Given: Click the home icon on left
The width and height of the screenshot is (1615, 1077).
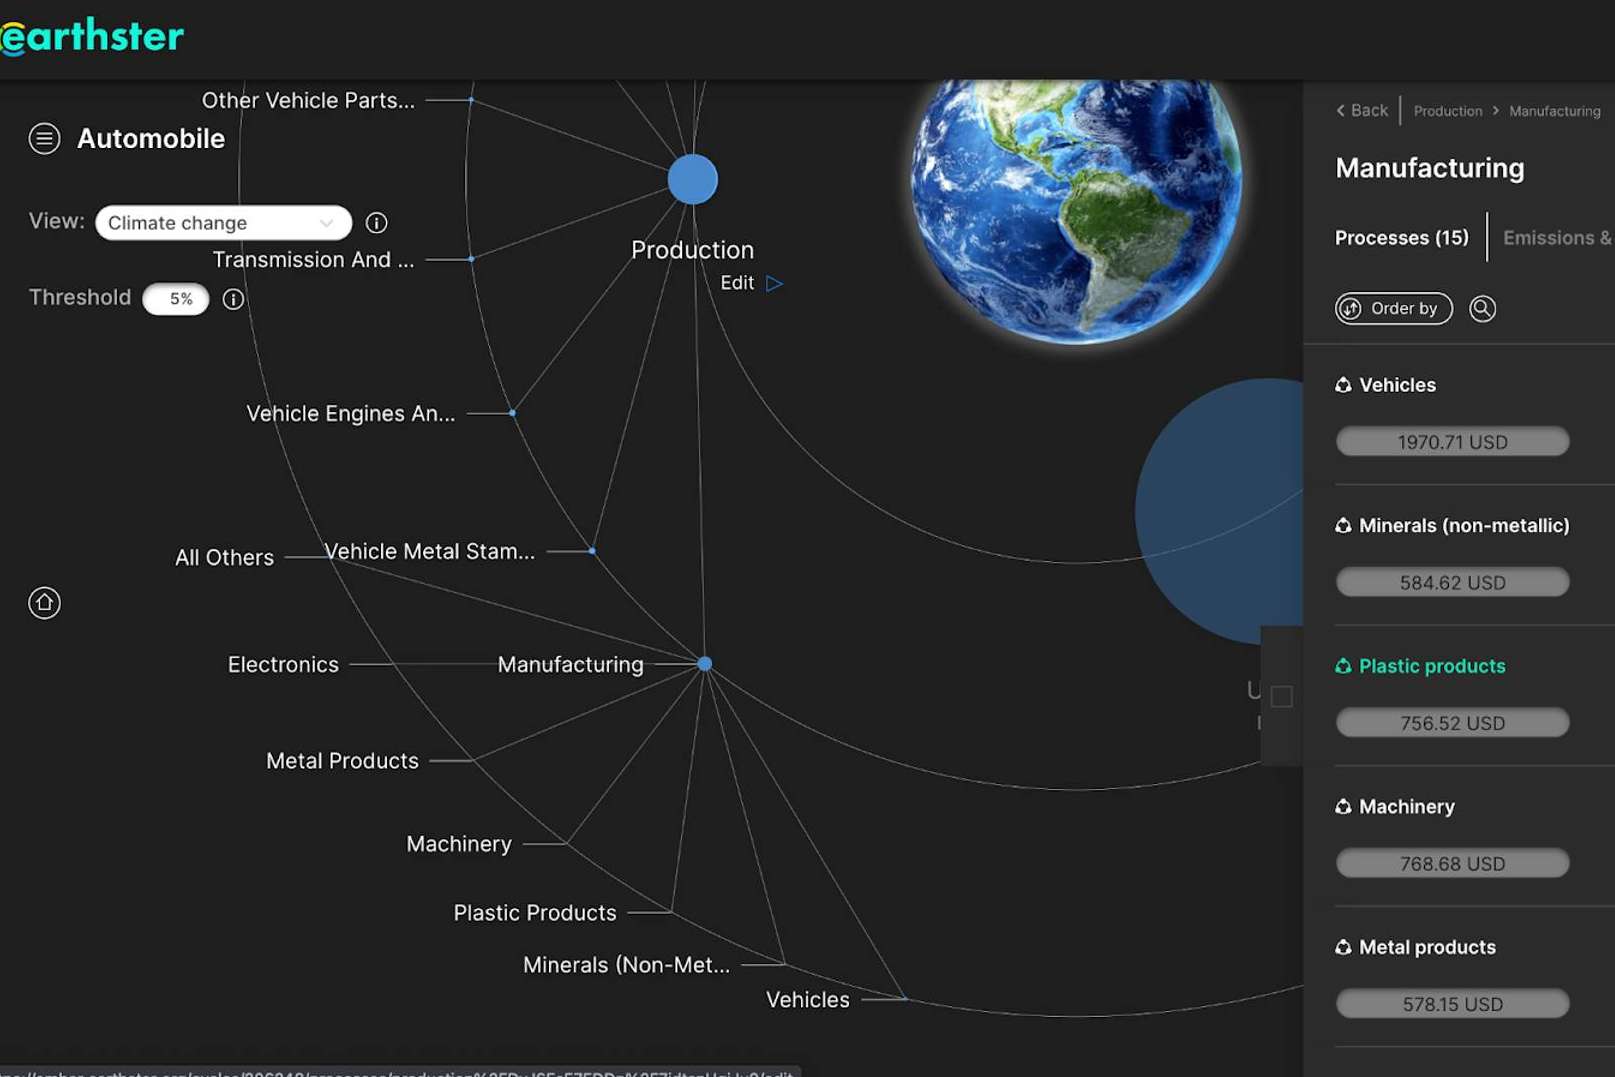Looking at the screenshot, I should (x=44, y=603).
